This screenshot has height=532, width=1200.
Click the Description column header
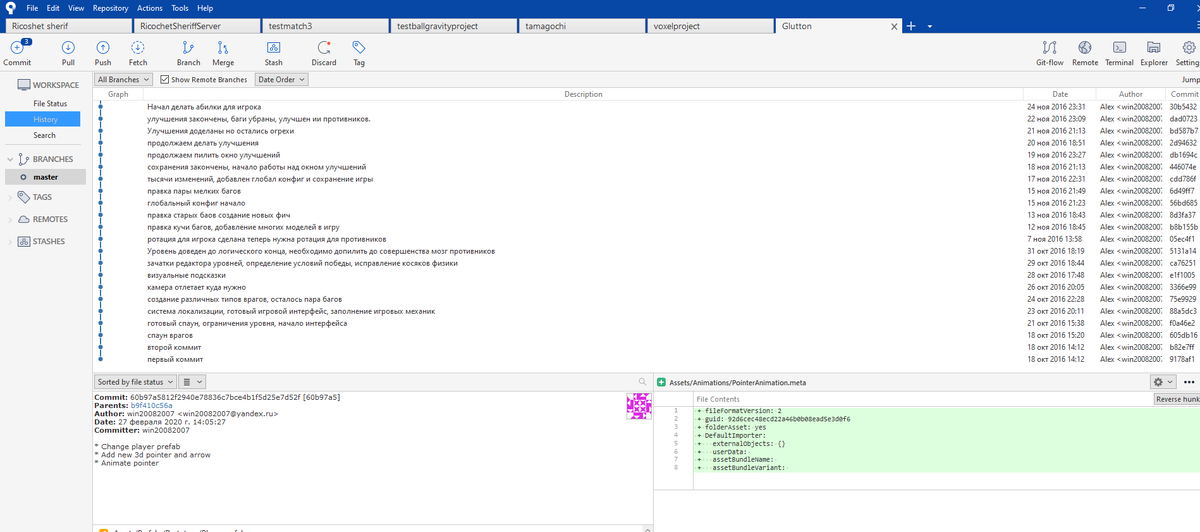pyautogui.click(x=583, y=94)
